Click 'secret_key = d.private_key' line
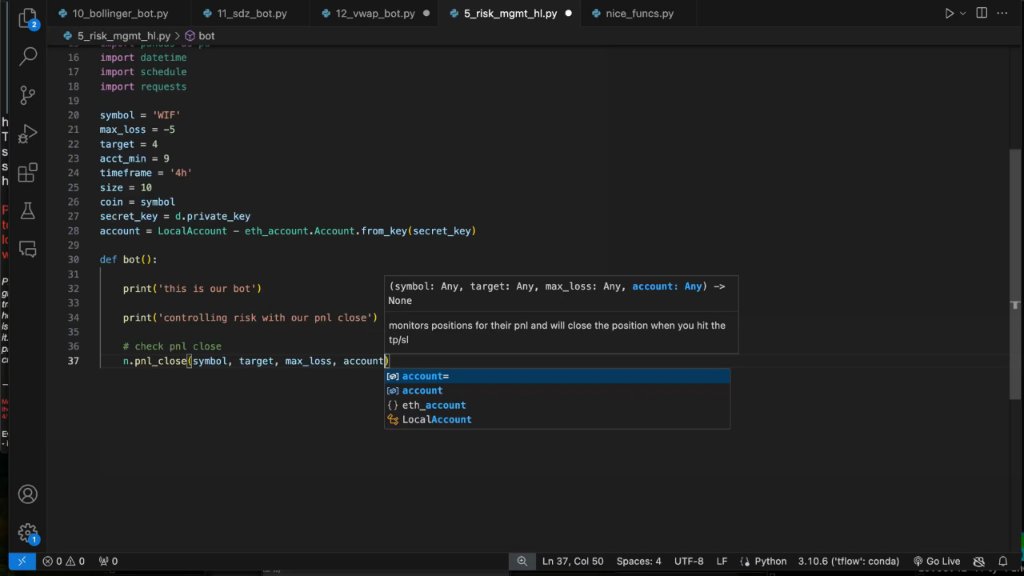The height and width of the screenshot is (576, 1024). tap(175, 216)
